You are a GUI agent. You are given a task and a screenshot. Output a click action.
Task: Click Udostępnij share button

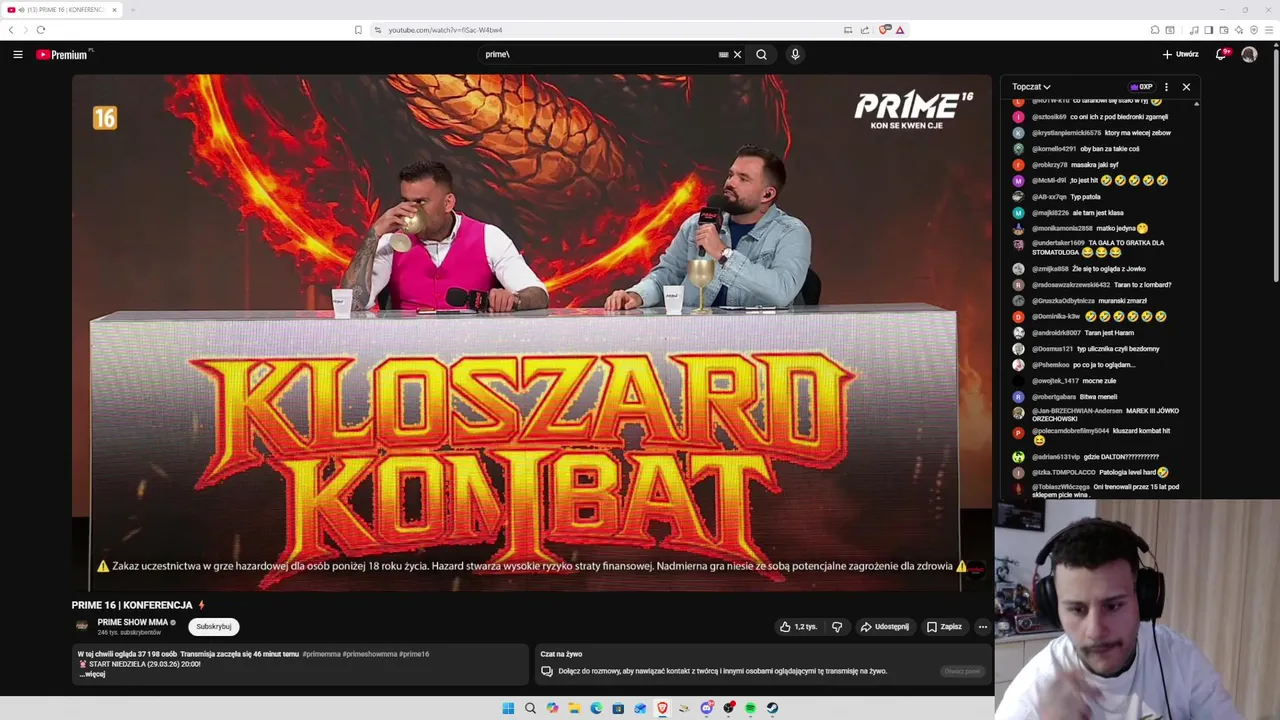(x=885, y=627)
